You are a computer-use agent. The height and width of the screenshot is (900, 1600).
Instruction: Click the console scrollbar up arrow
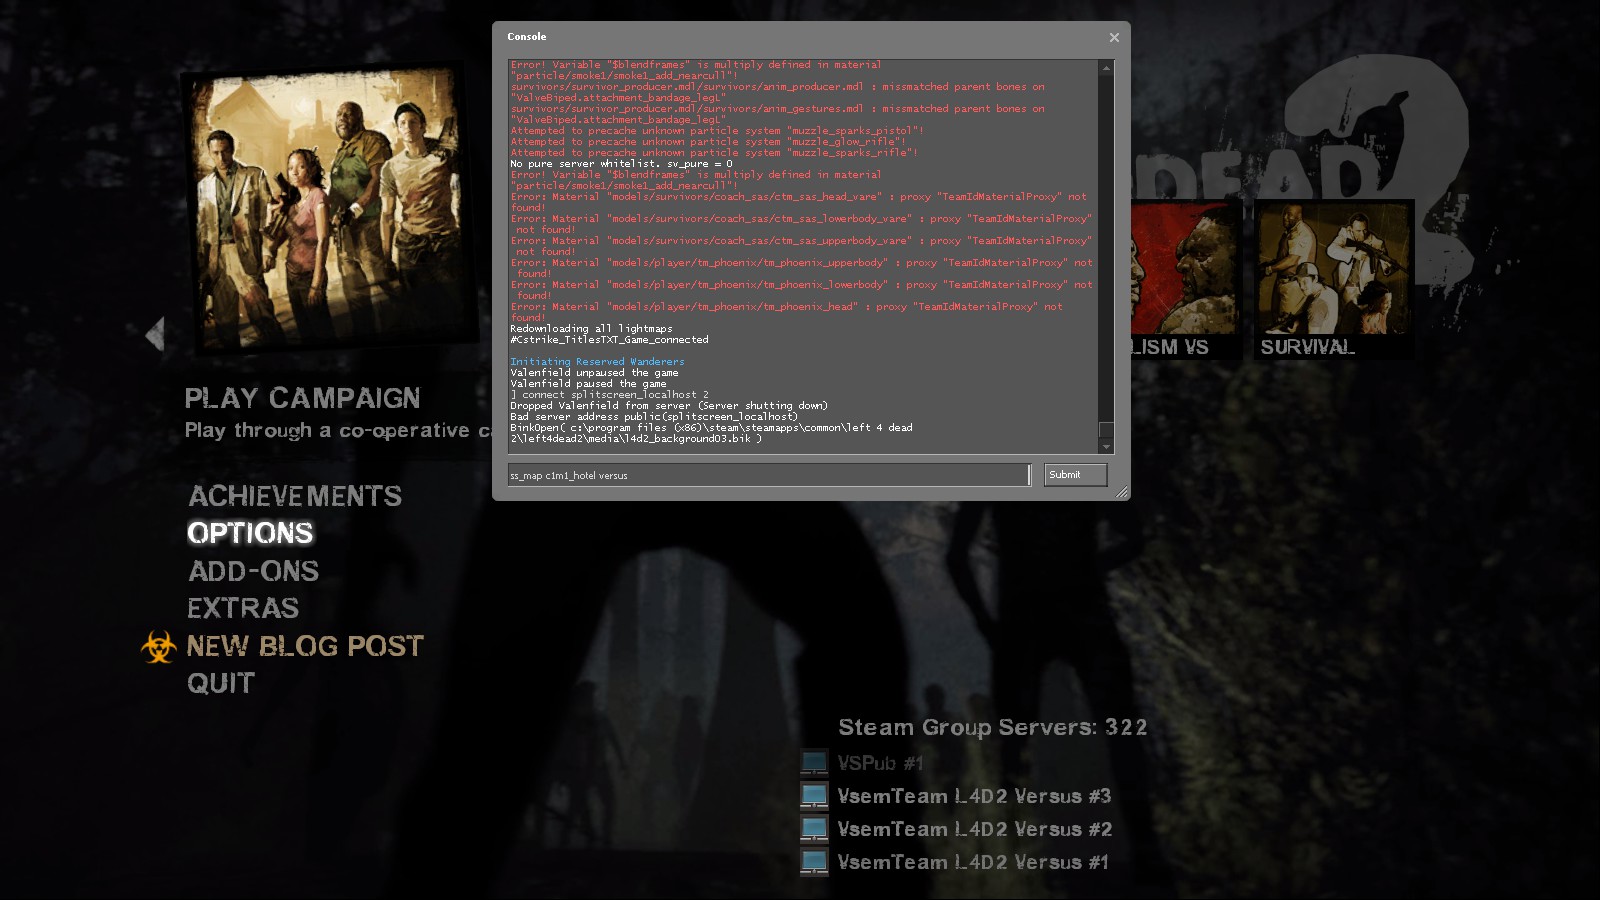(1106, 68)
